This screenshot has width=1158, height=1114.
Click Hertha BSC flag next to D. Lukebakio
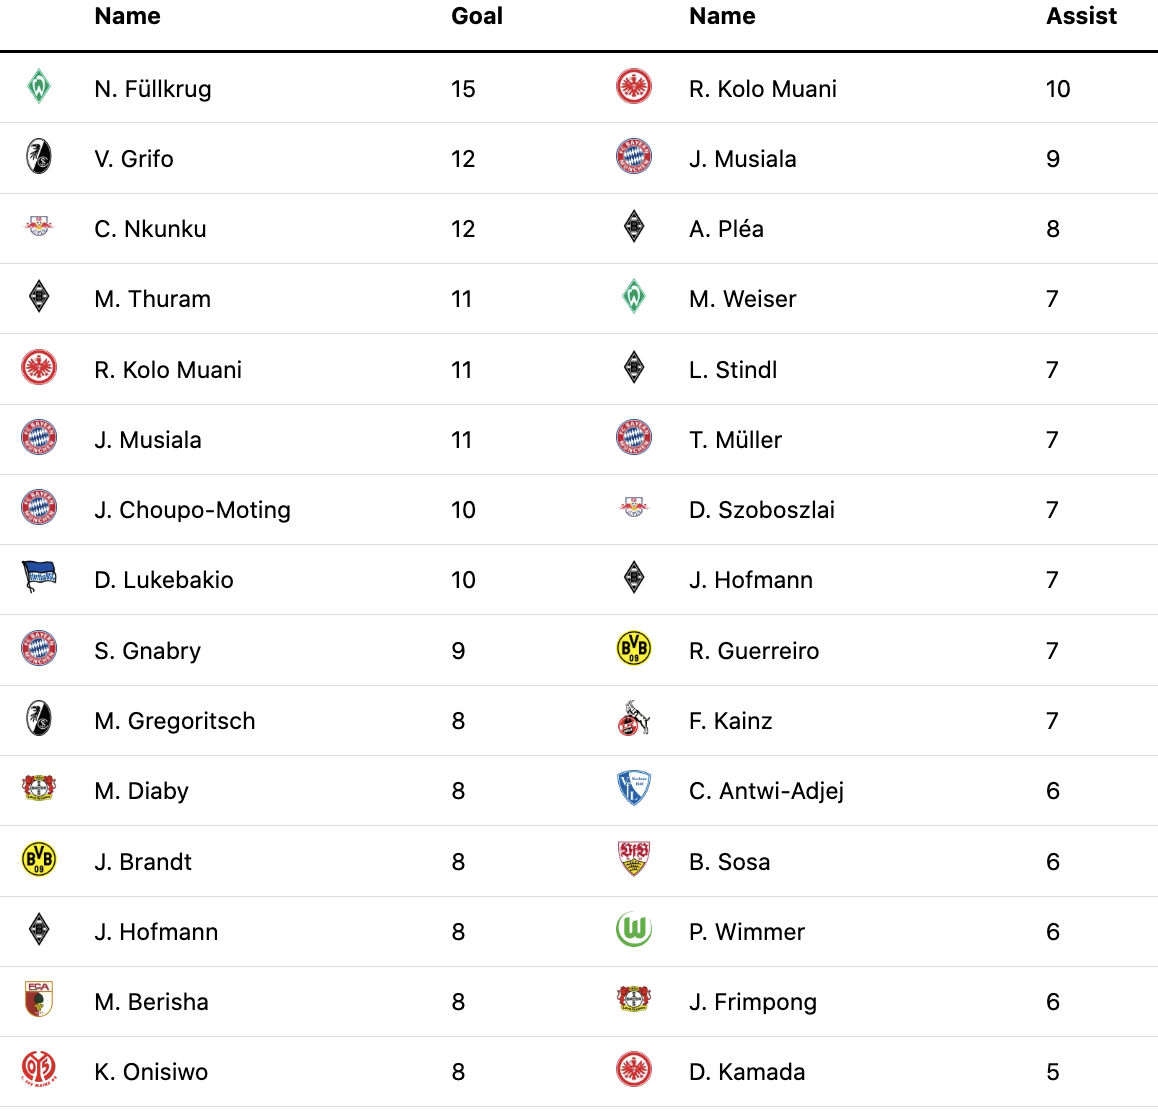tap(38, 577)
